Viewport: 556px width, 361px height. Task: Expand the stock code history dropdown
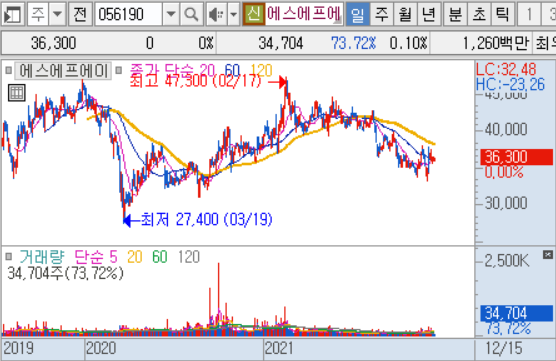[171, 14]
